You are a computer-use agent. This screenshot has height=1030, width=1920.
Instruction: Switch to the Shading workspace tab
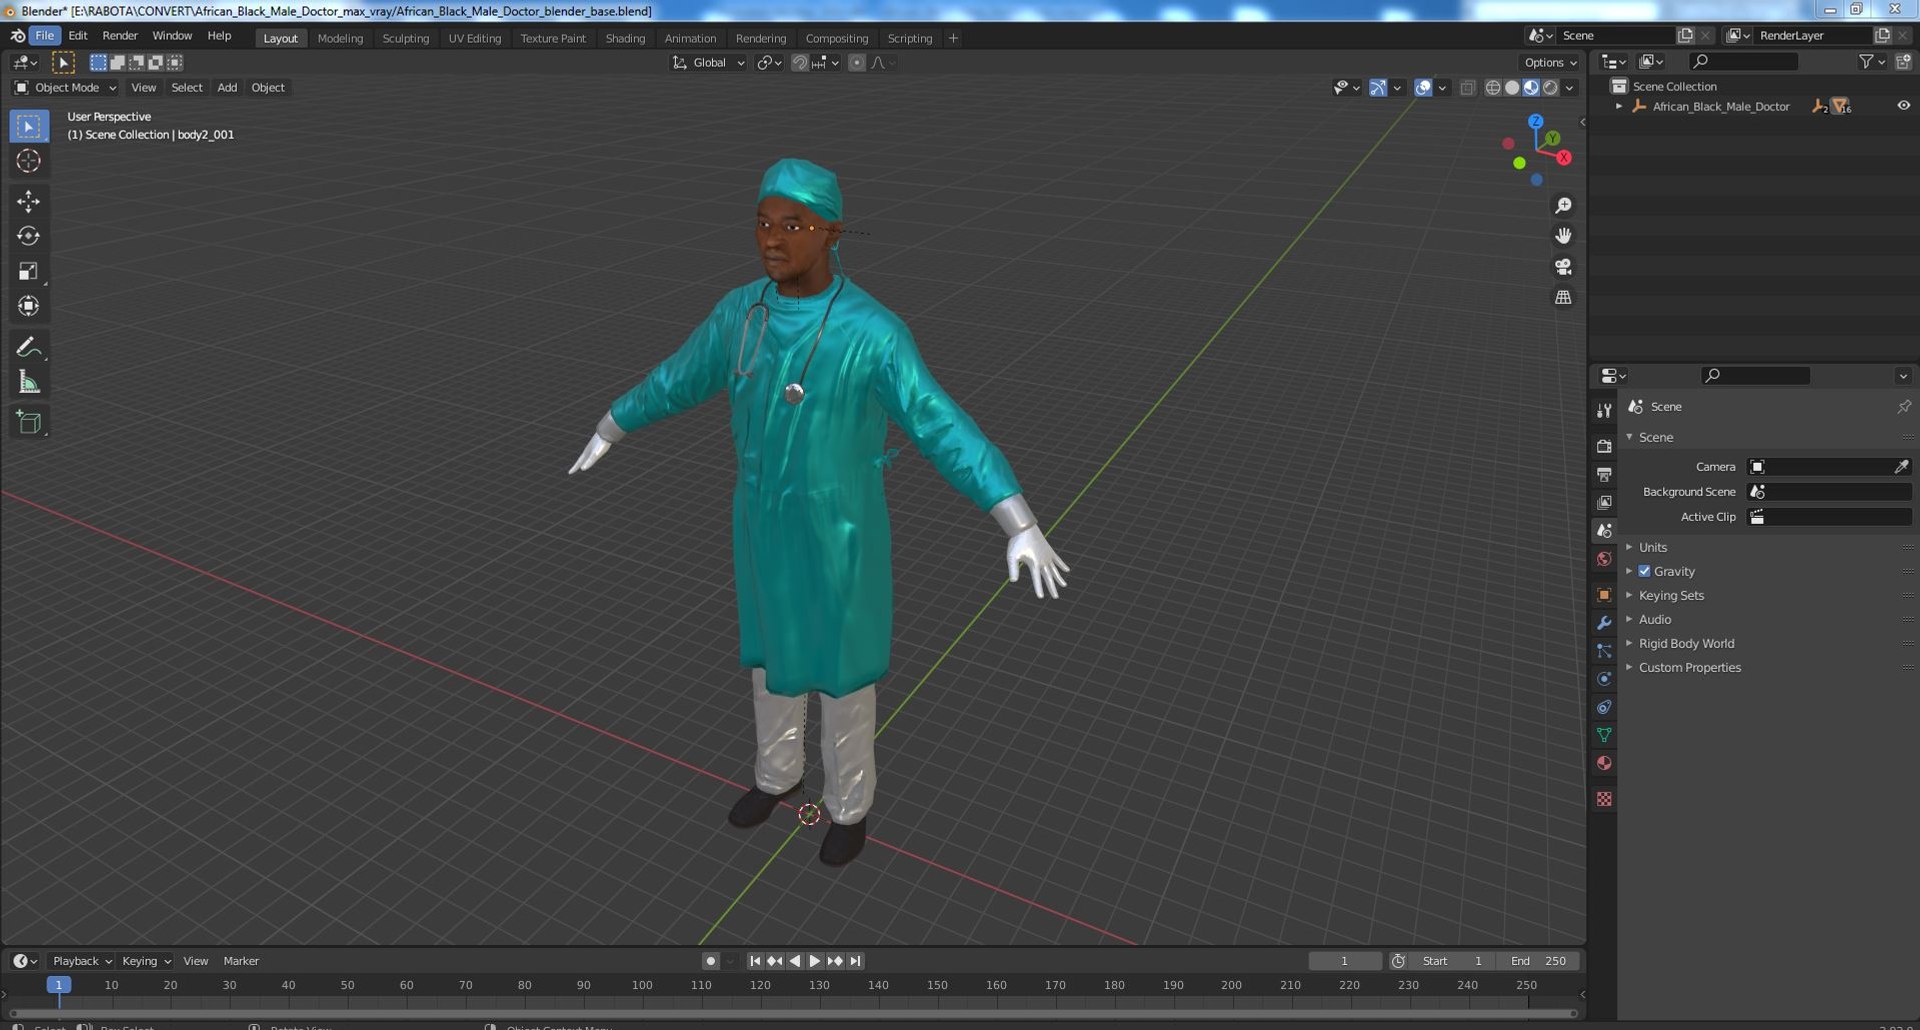625,38
